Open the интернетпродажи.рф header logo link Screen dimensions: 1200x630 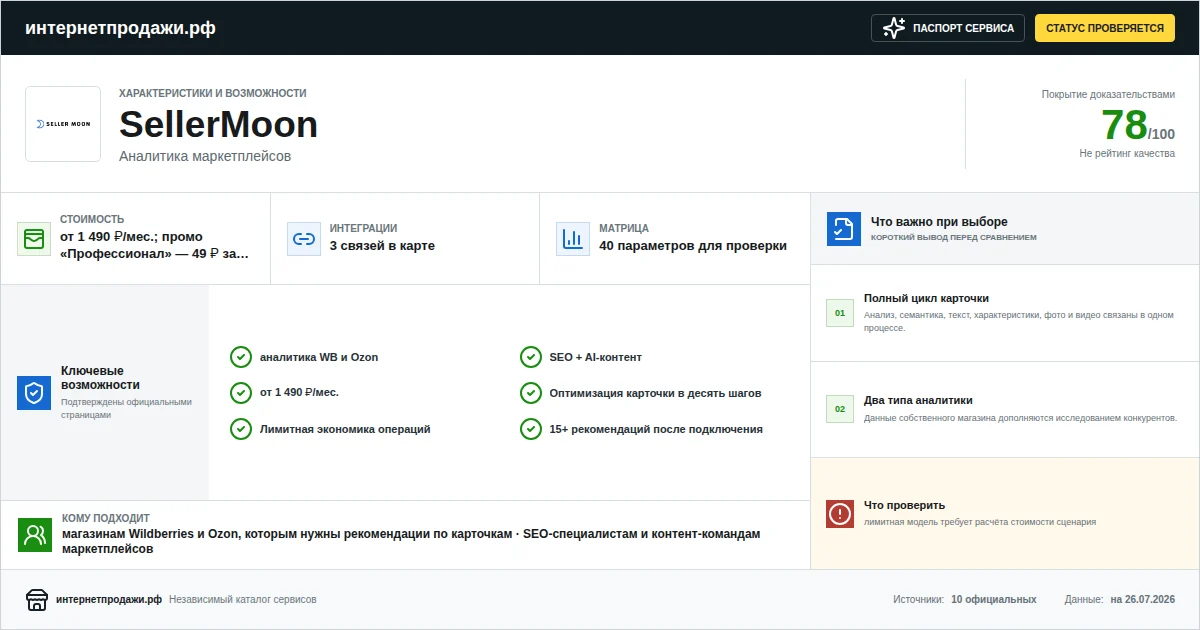click(120, 28)
